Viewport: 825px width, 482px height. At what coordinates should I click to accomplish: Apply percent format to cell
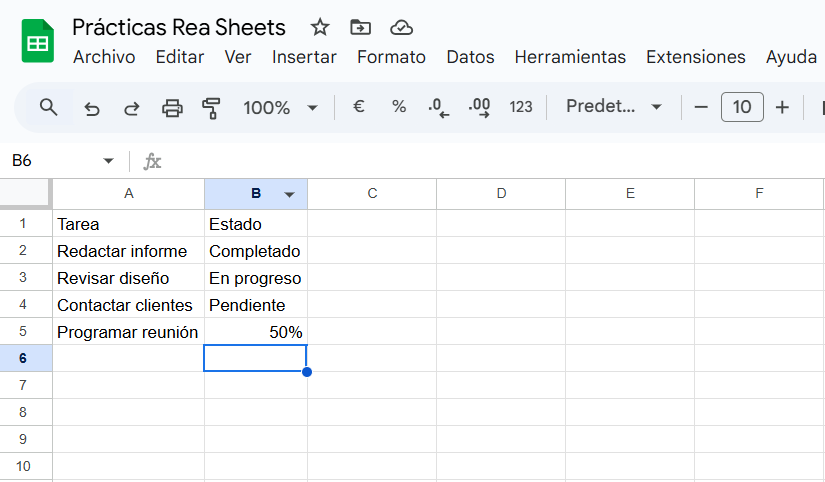pyautogui.click(x=398, y=107)
